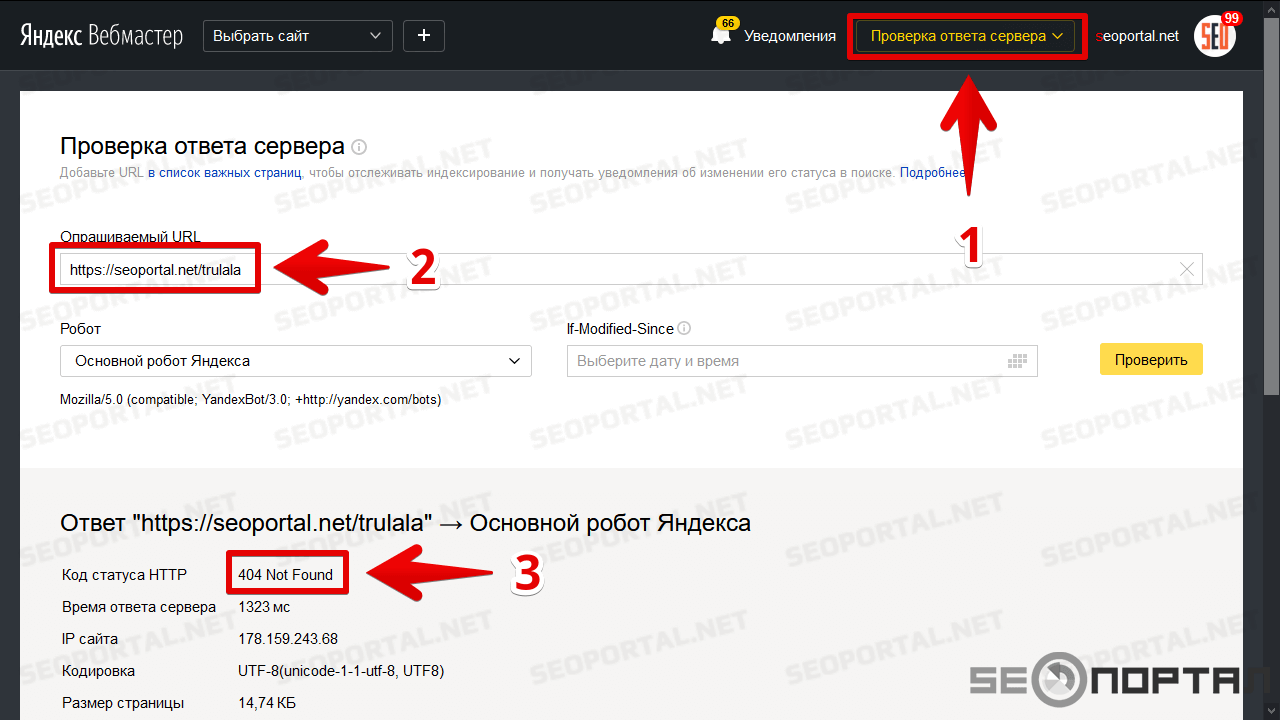
Task: Click the Яндекс Вебмастер logo
Action: (x=101, y=36)
